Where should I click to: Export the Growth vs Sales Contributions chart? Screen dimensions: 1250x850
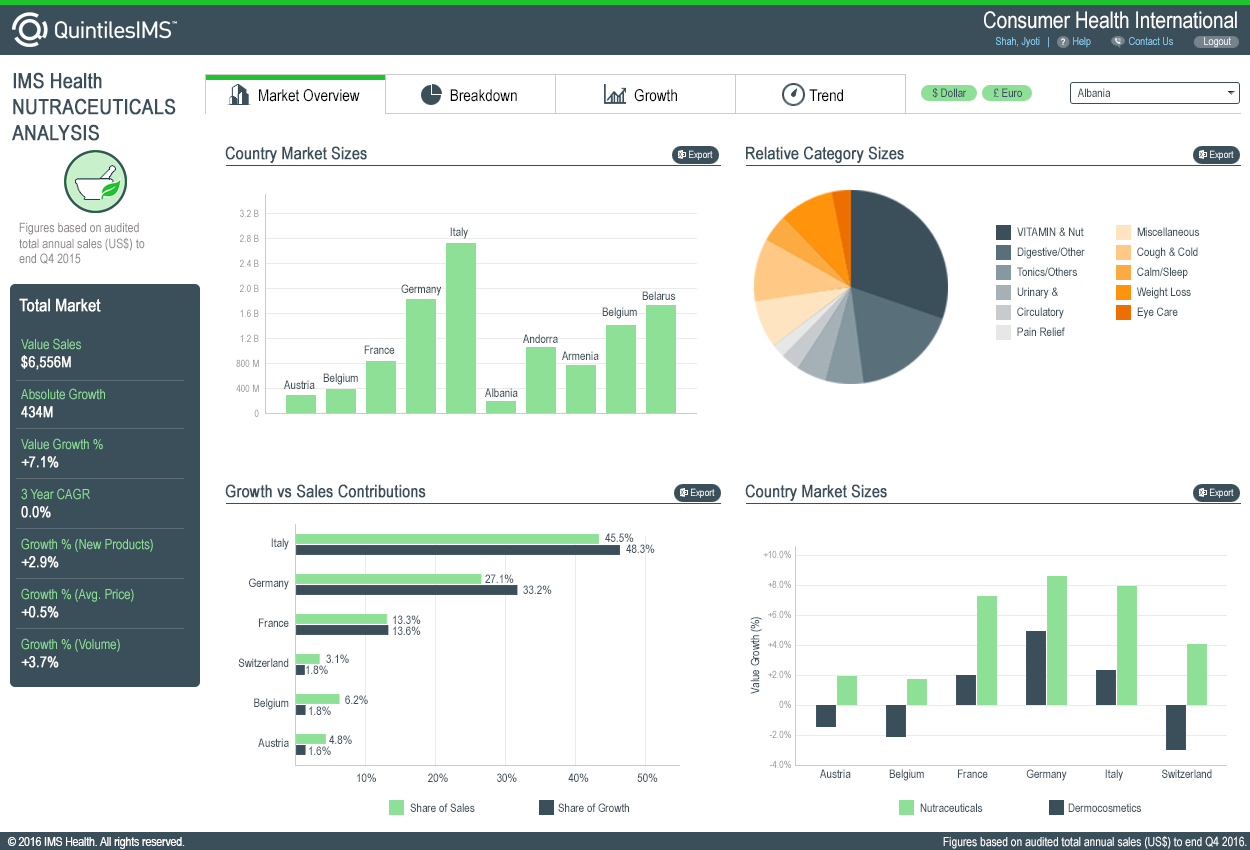click(696, 493)
